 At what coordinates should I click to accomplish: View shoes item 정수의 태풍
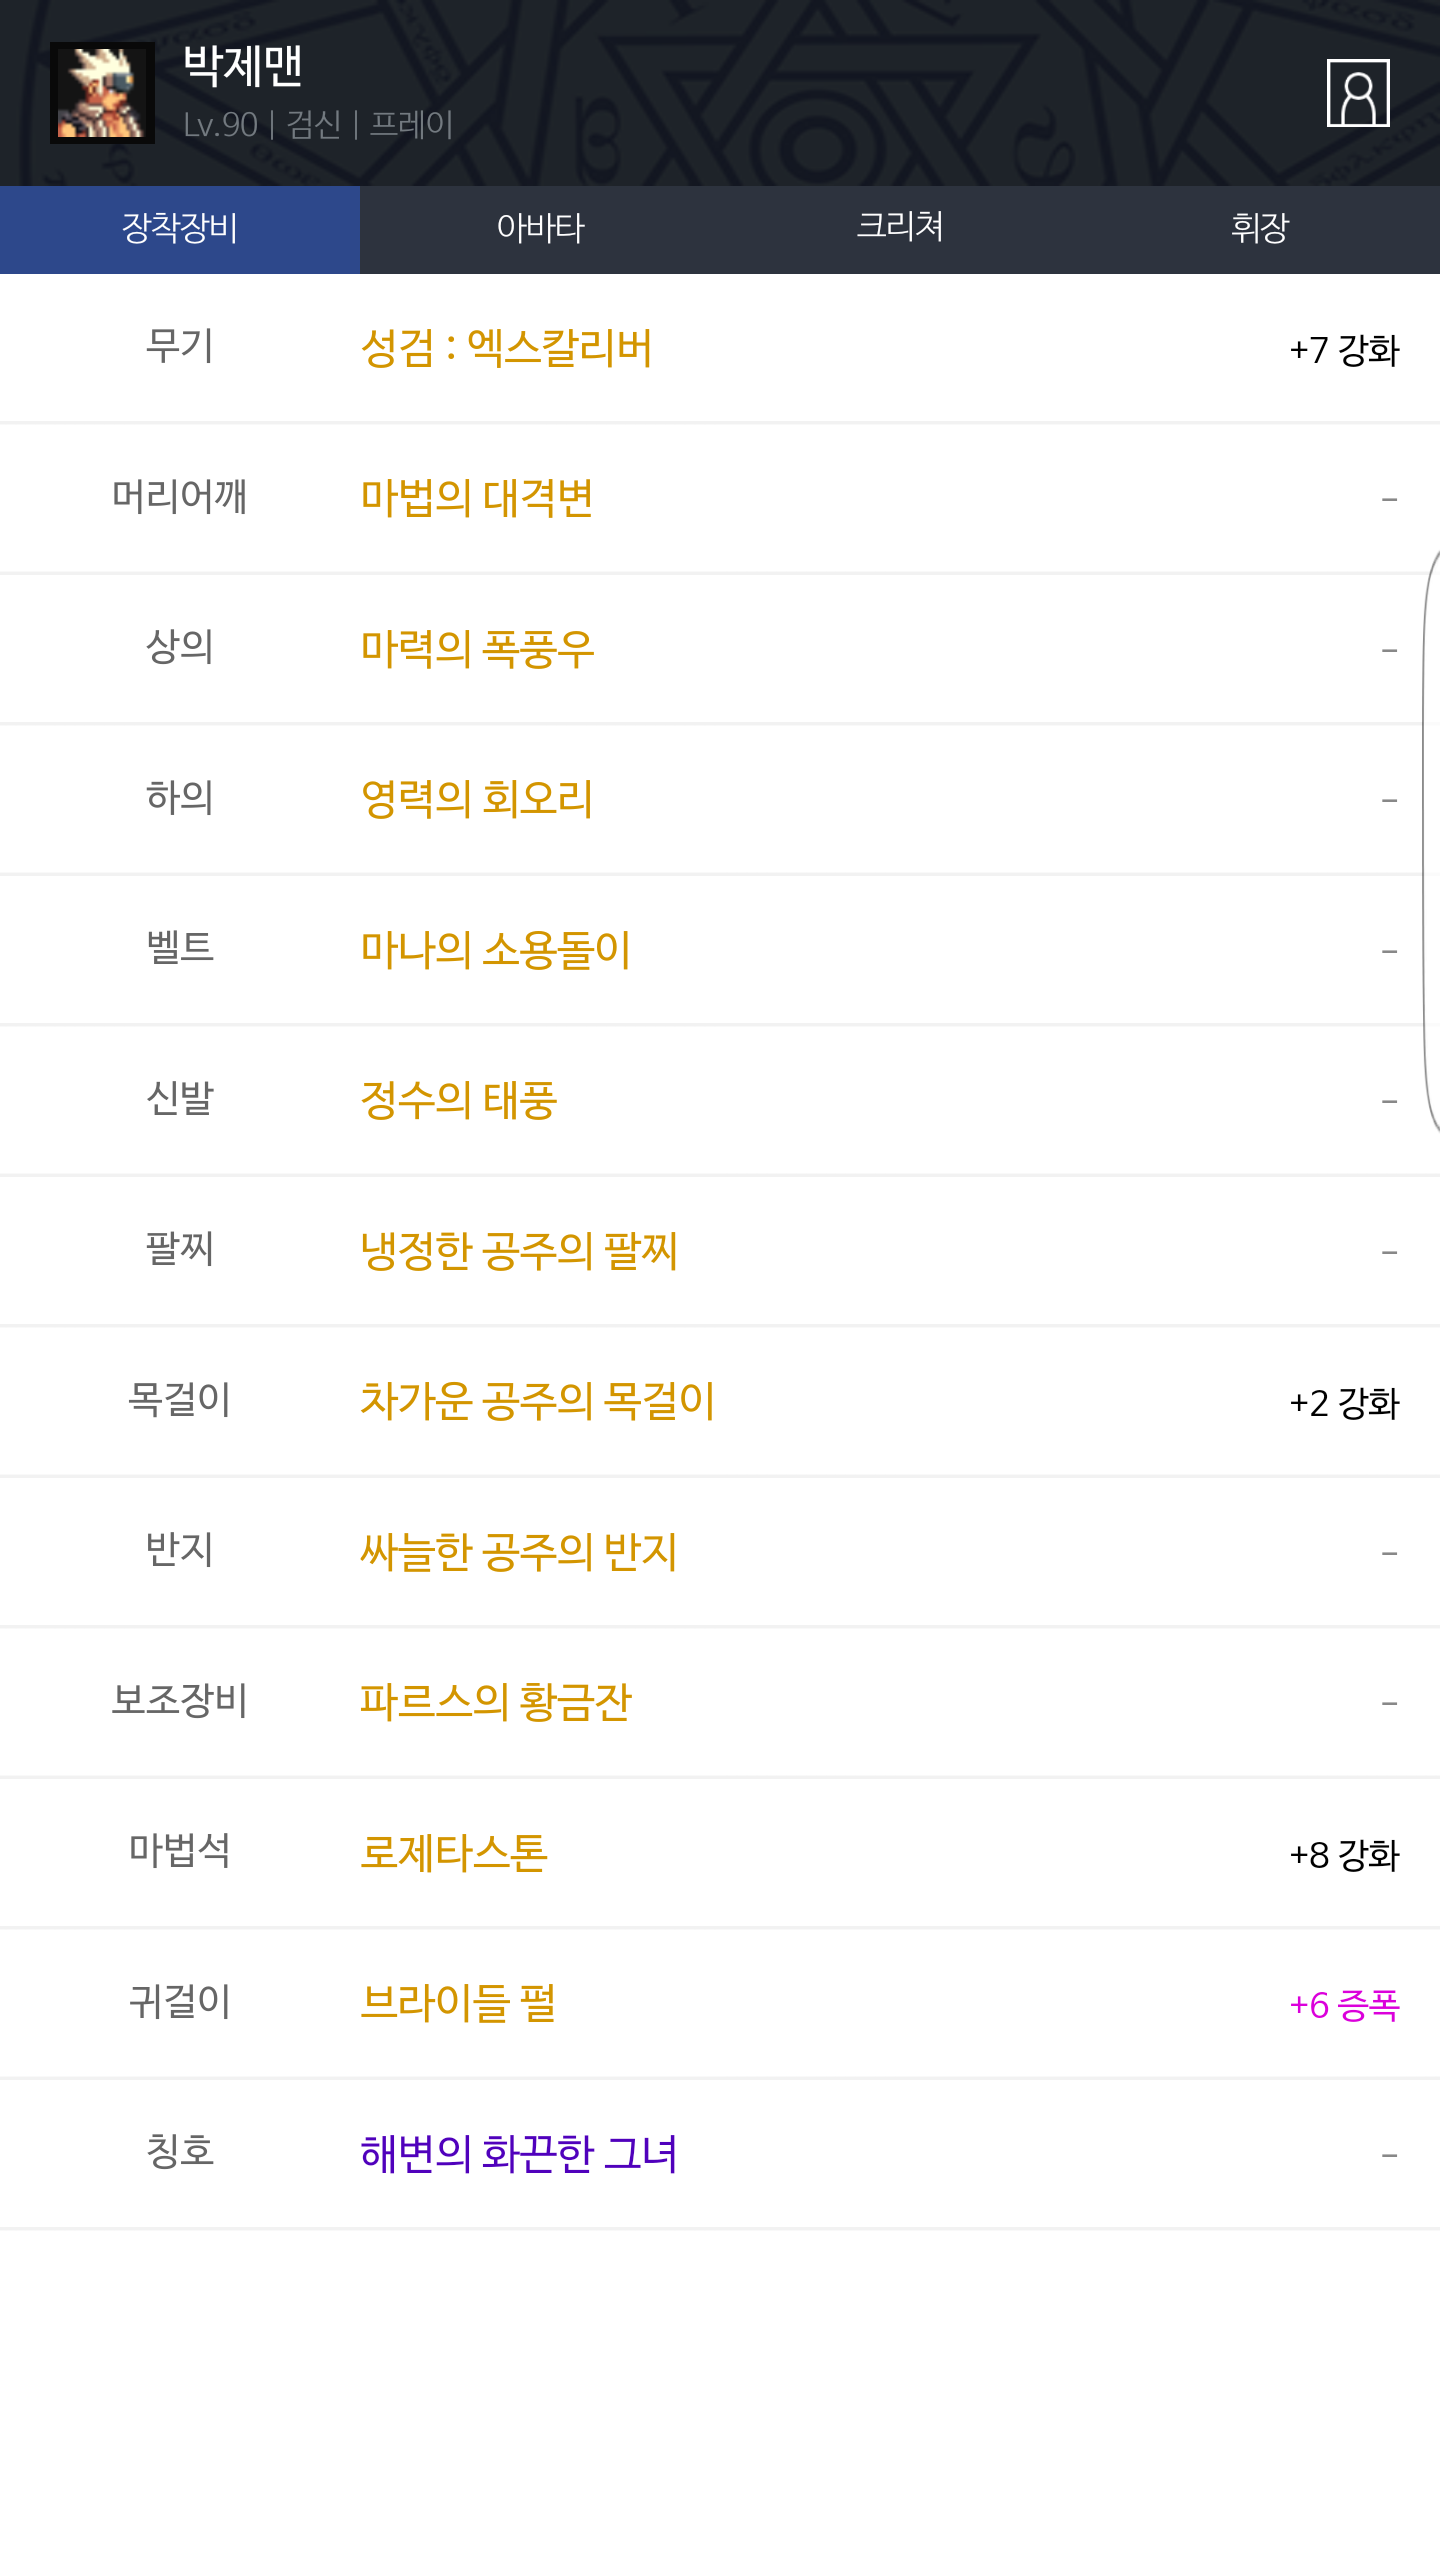[x=459, y=1100]
